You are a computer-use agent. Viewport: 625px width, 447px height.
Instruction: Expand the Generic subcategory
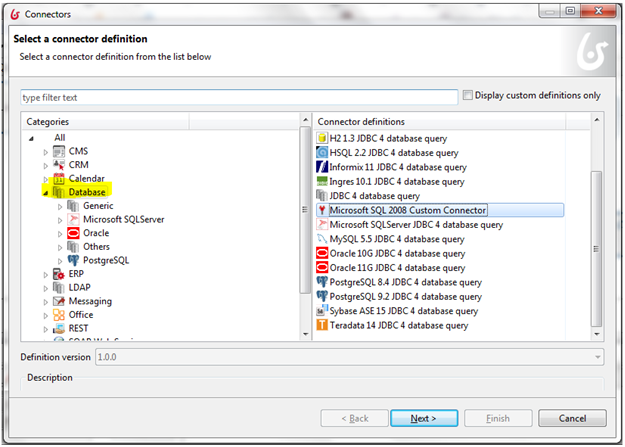[x=60, y=207]
